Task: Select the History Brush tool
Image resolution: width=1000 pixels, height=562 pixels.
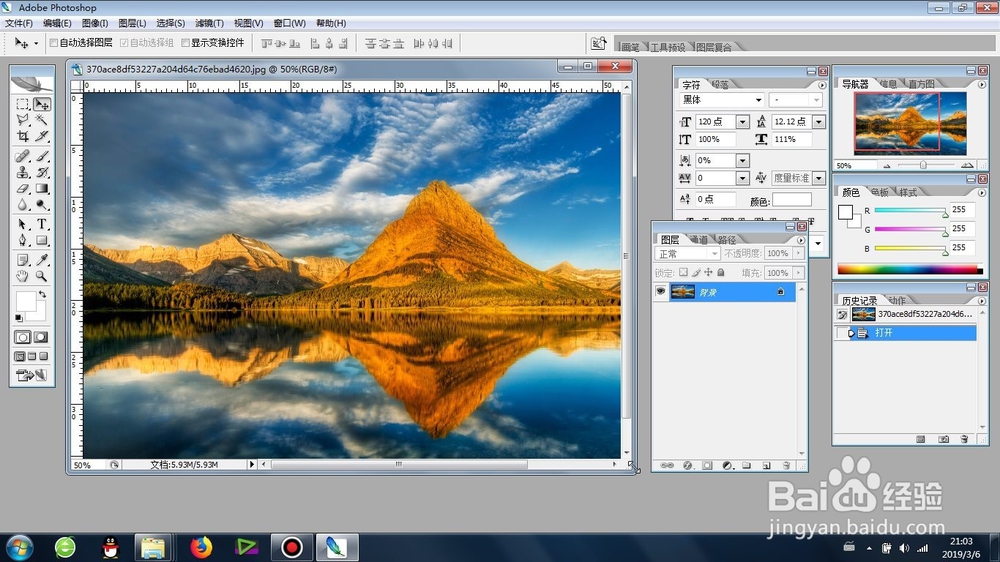Action: click(42, 172)
